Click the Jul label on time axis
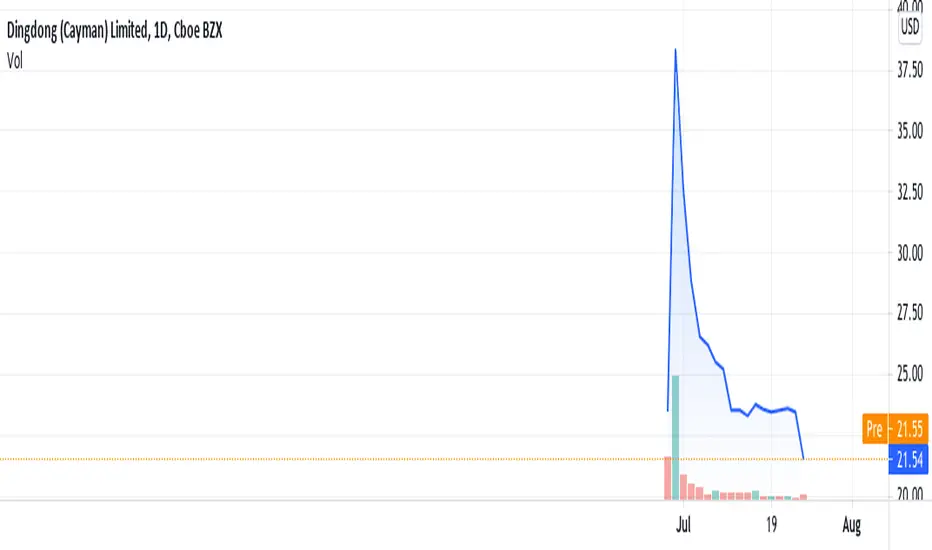This screenshot has width=932, height=550. [x=684, y=524]
